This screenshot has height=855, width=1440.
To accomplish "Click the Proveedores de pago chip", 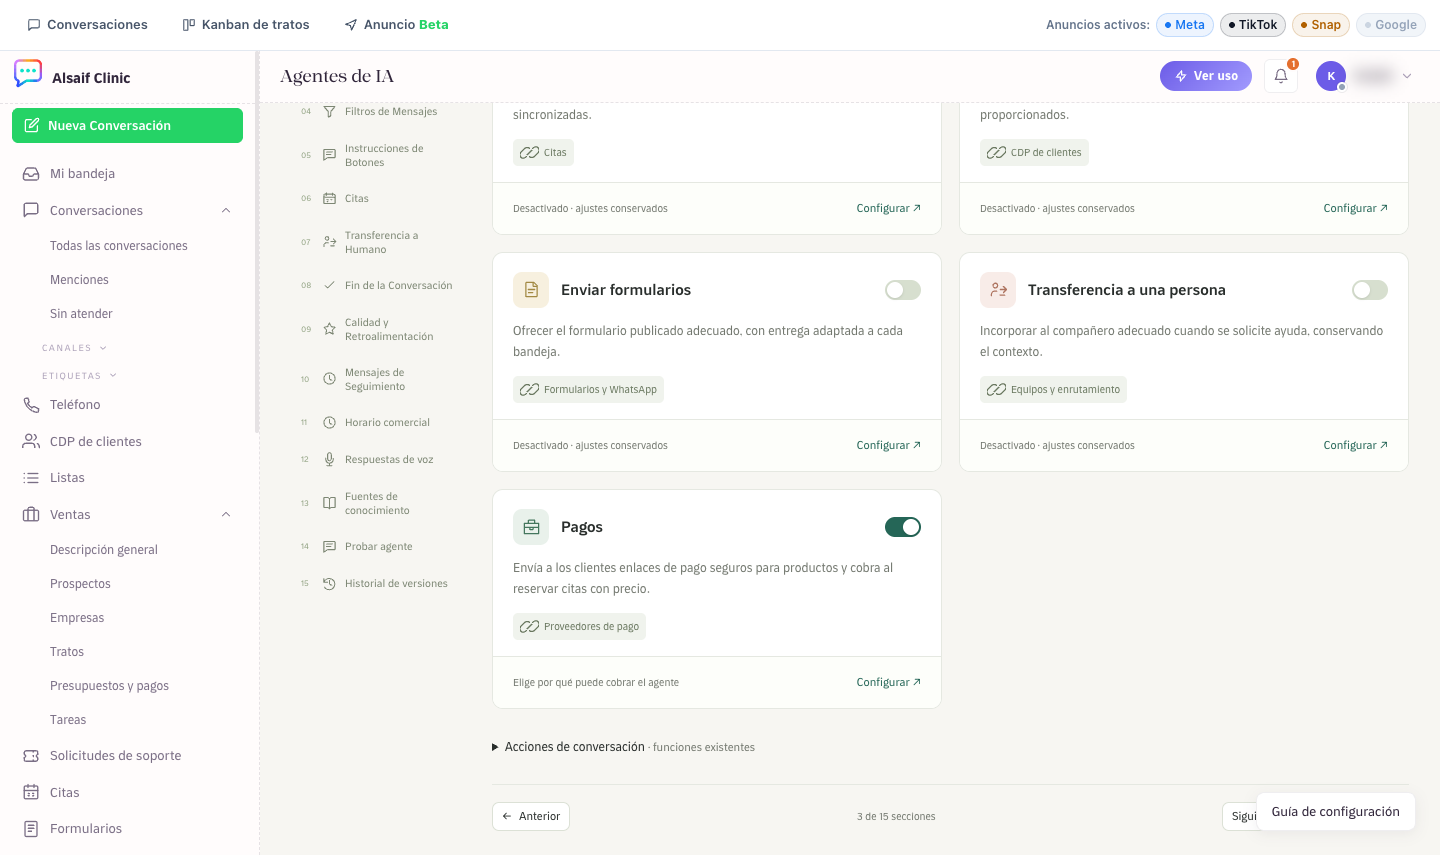I will click(x=580, y=627).
